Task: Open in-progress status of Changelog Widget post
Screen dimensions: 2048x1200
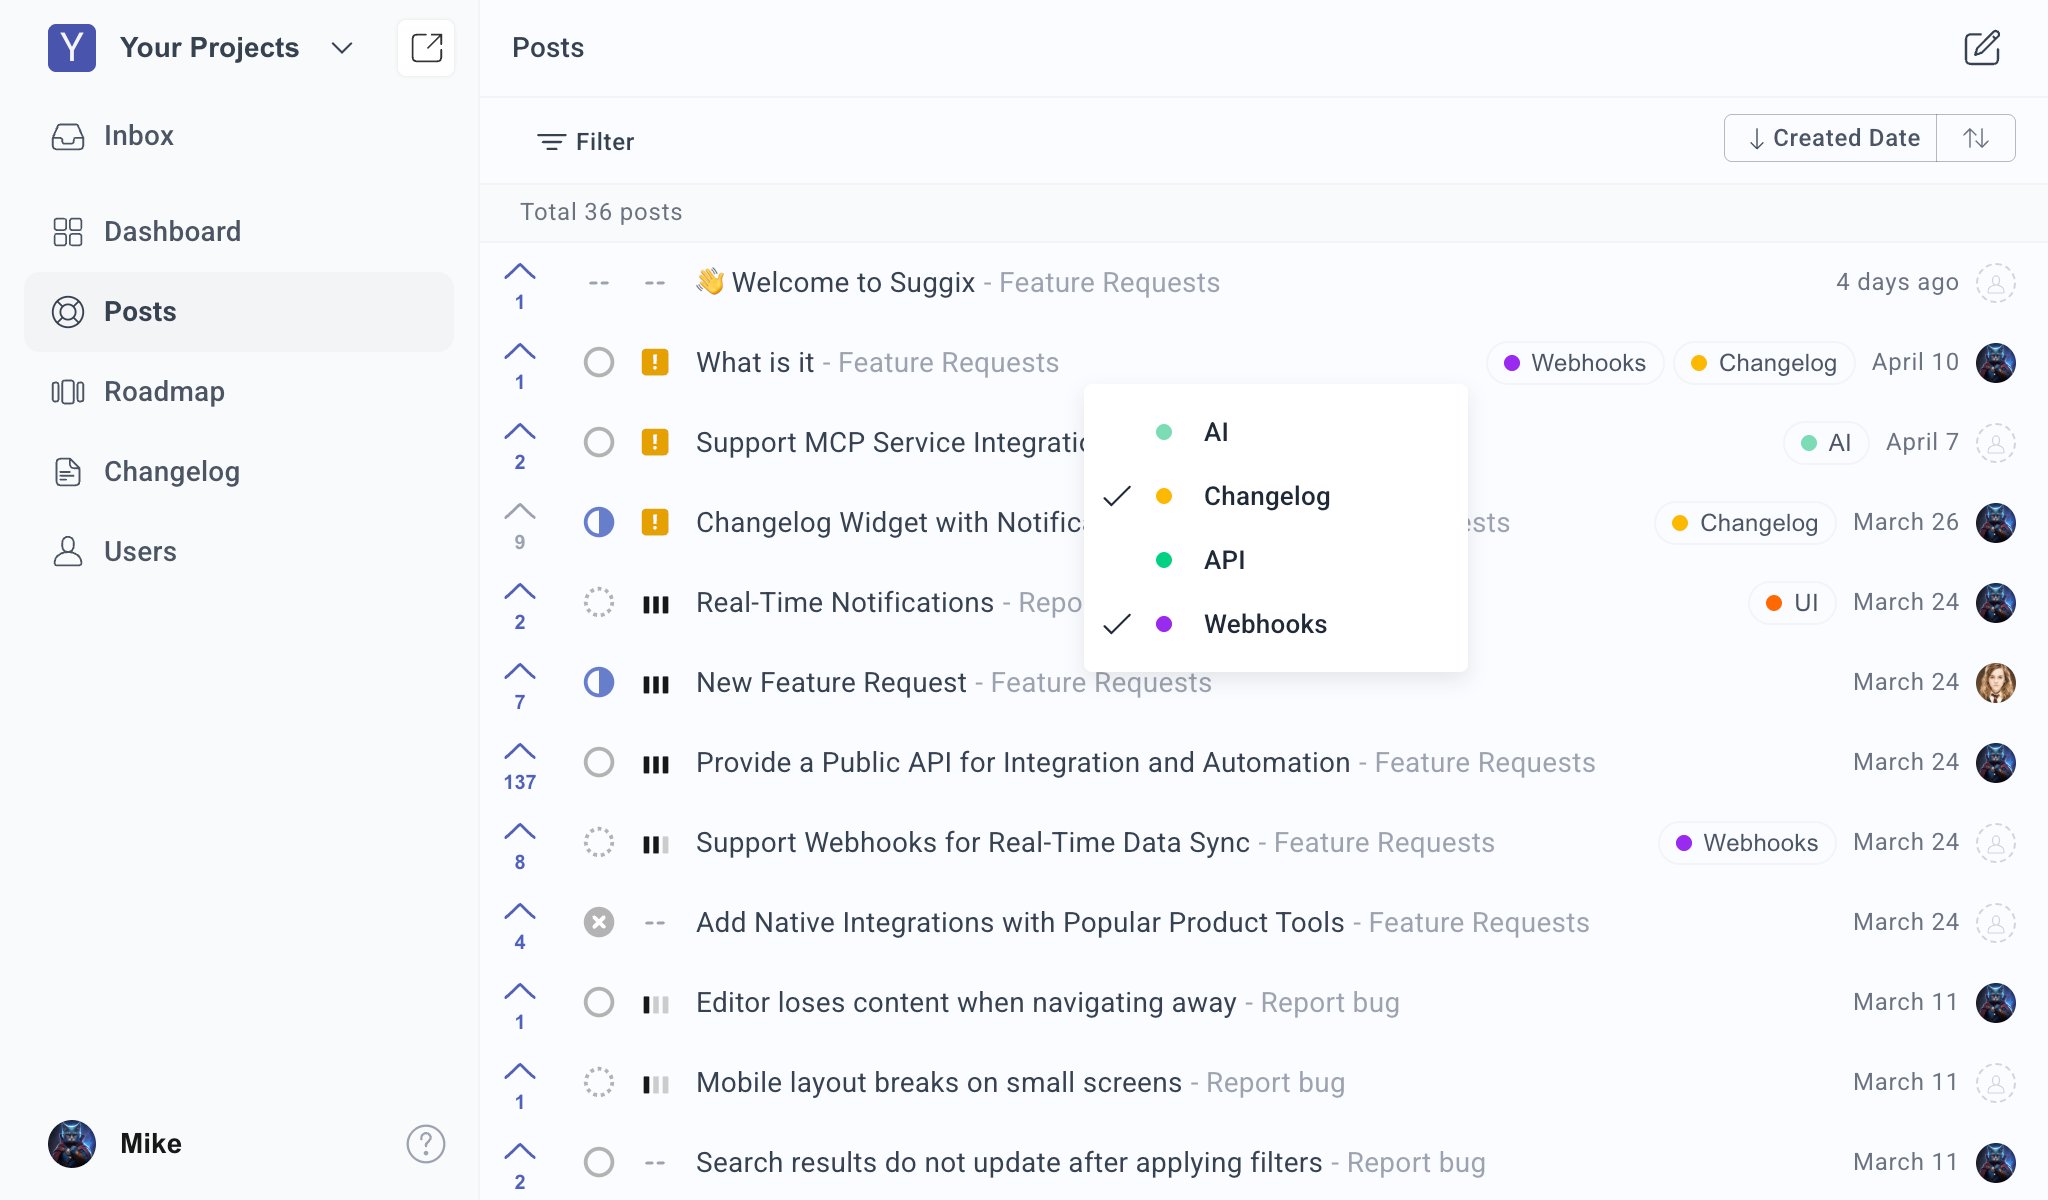Action: [599, 522]
